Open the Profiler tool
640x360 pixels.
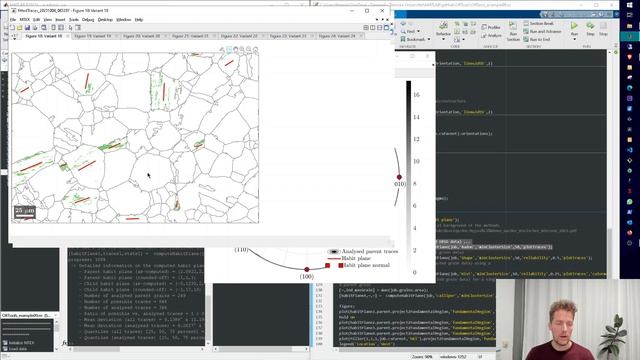coord(491,27)
